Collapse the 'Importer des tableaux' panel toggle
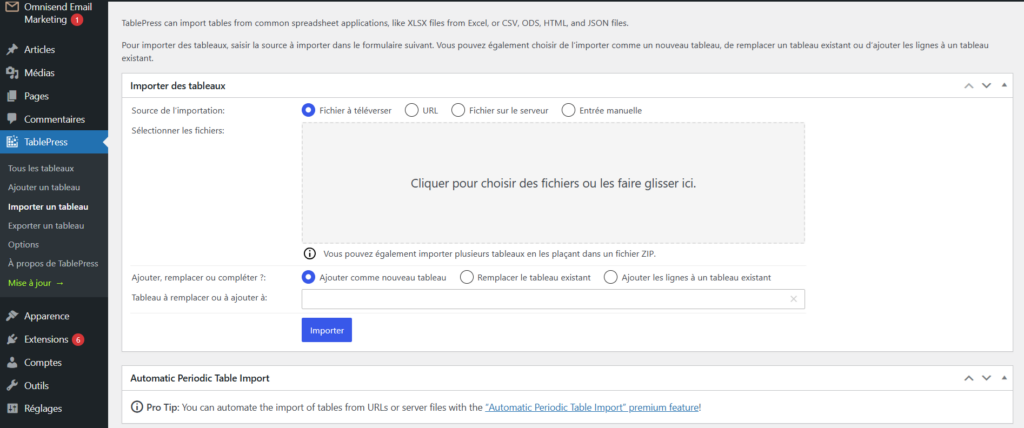 click(1005, 86)
